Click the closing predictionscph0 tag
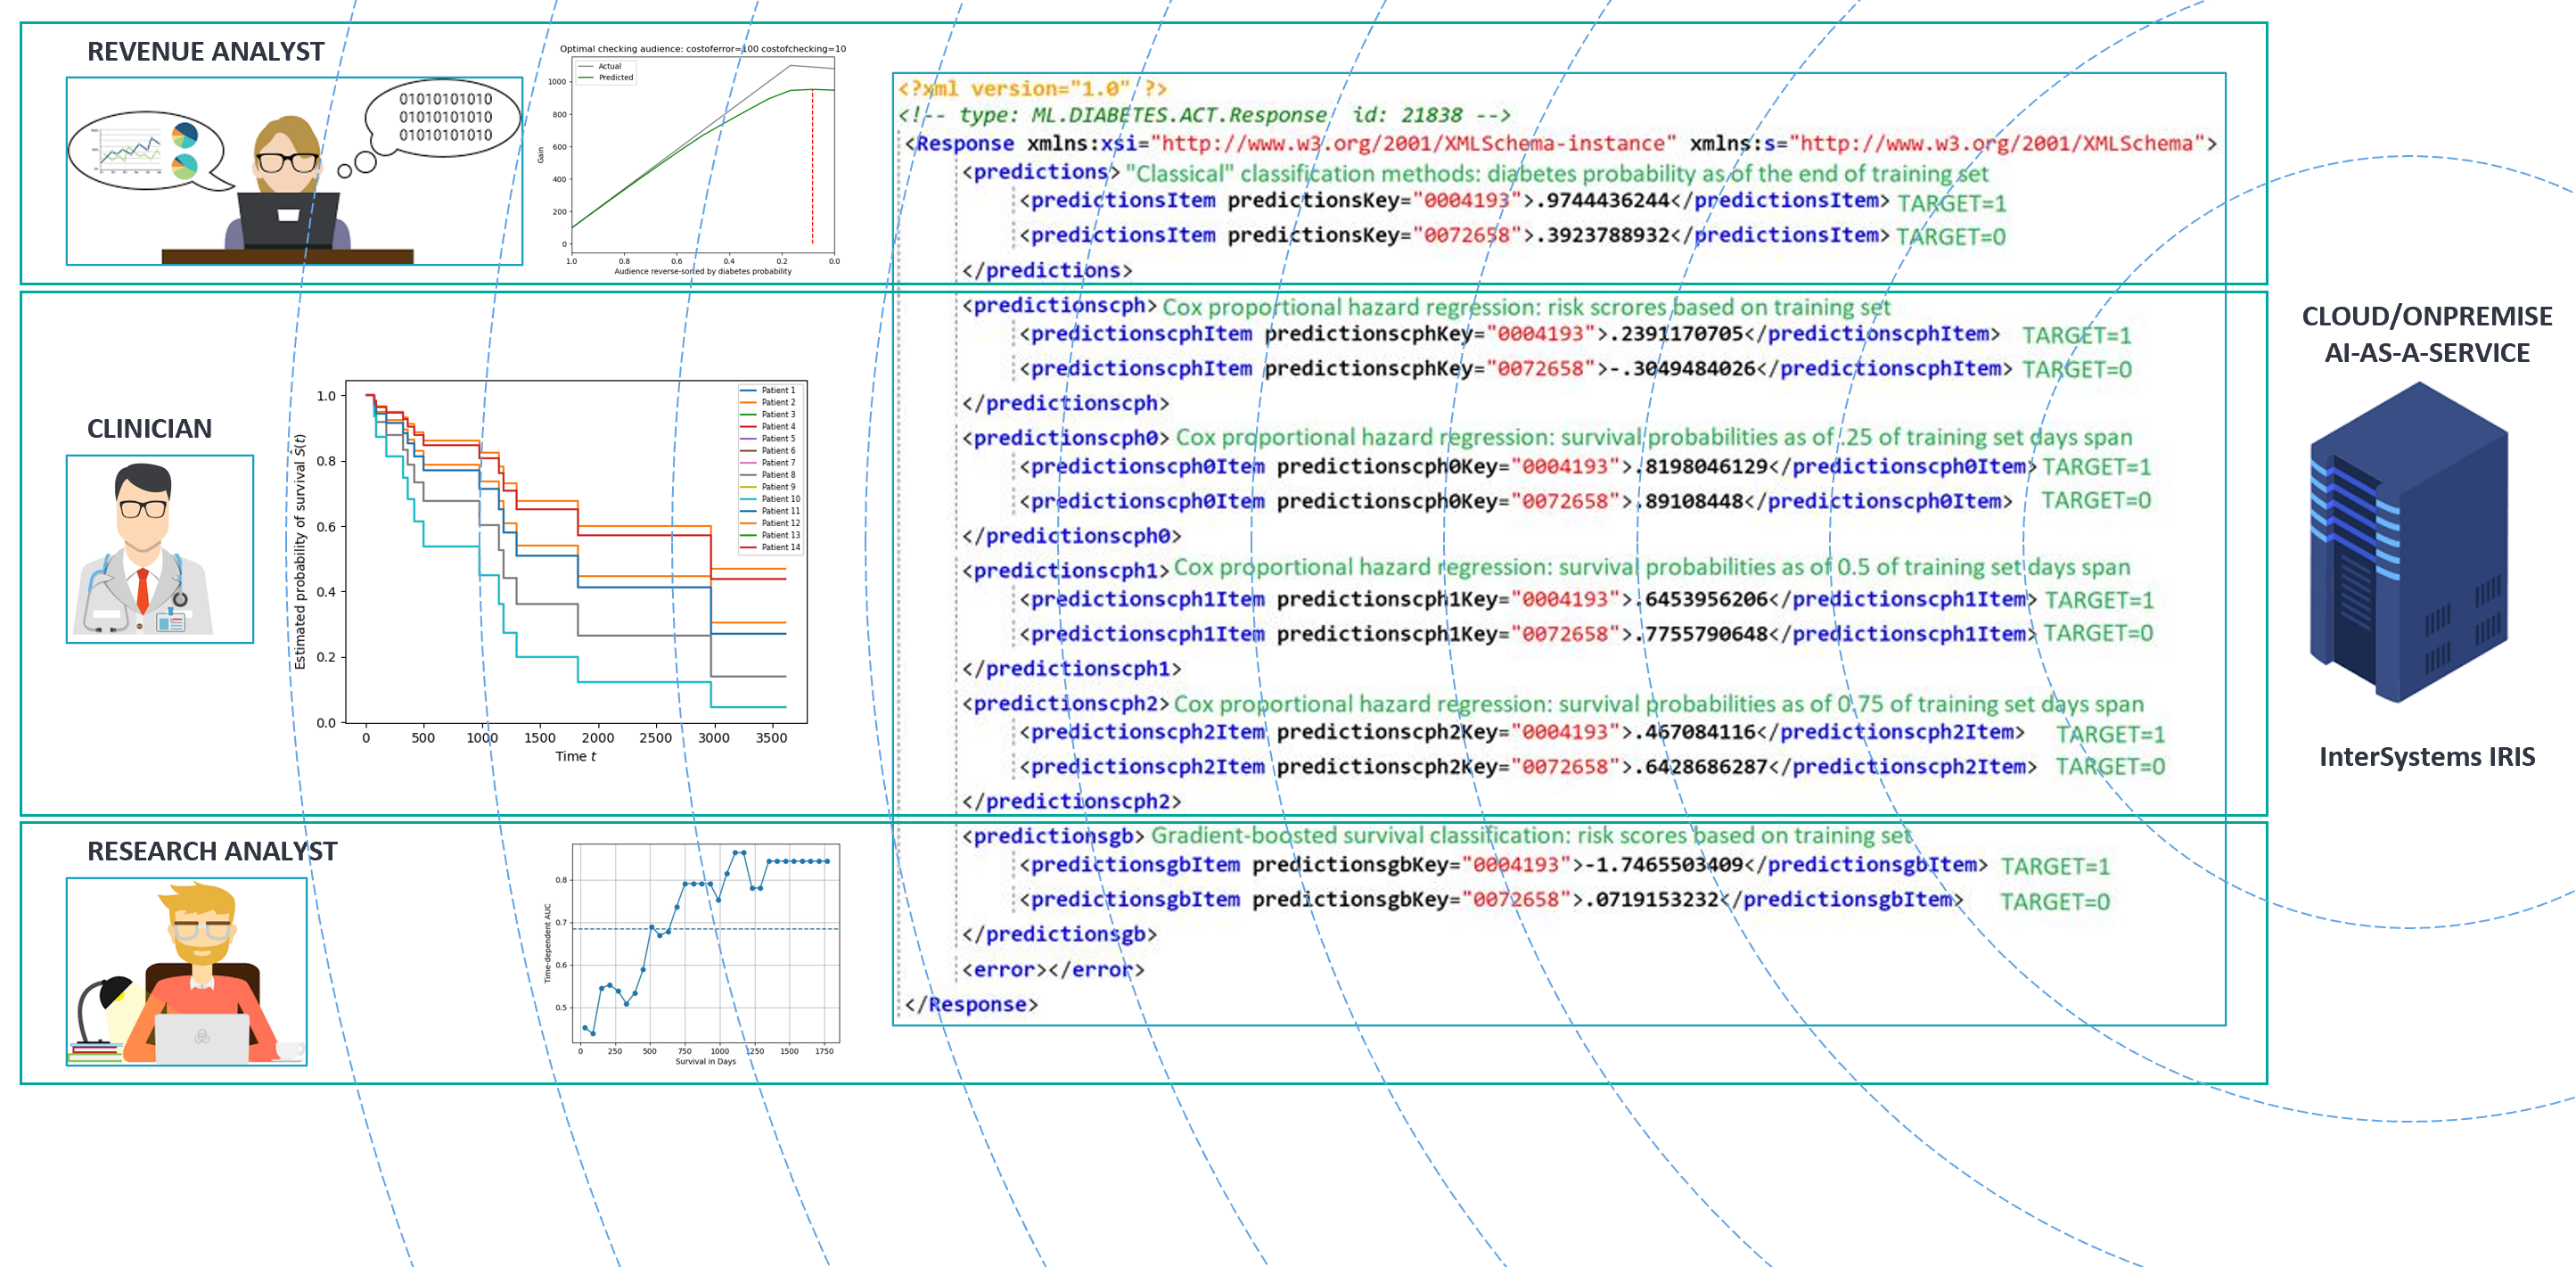 pyautogui.click(x=1071, y=536)
